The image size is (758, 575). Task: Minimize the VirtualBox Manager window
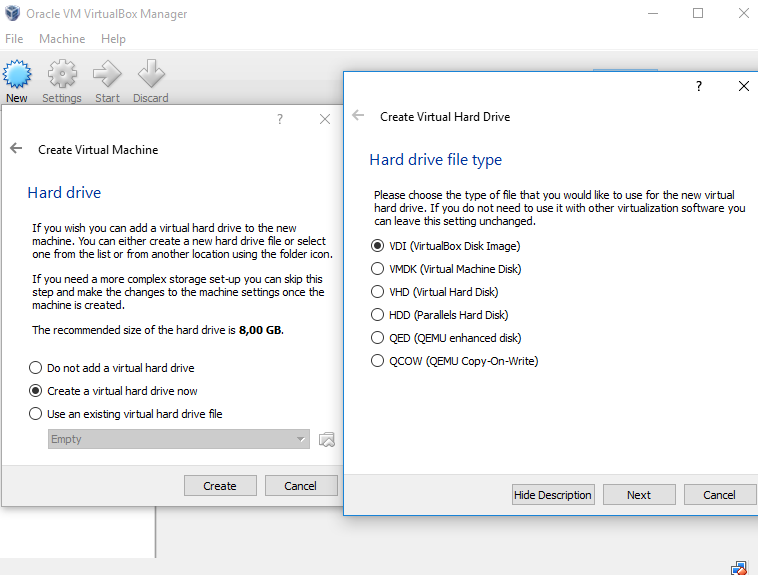tap(653, 13)
